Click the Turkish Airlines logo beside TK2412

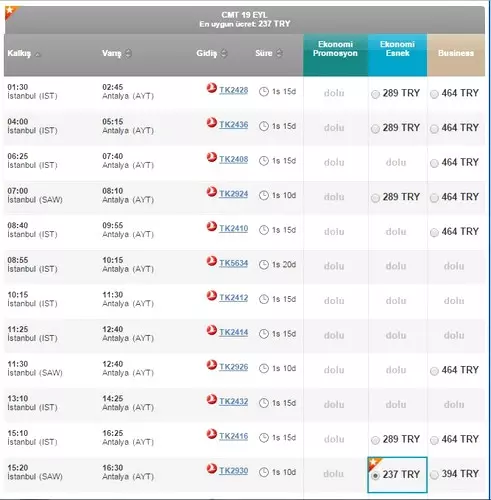click(x=212, y=296)
